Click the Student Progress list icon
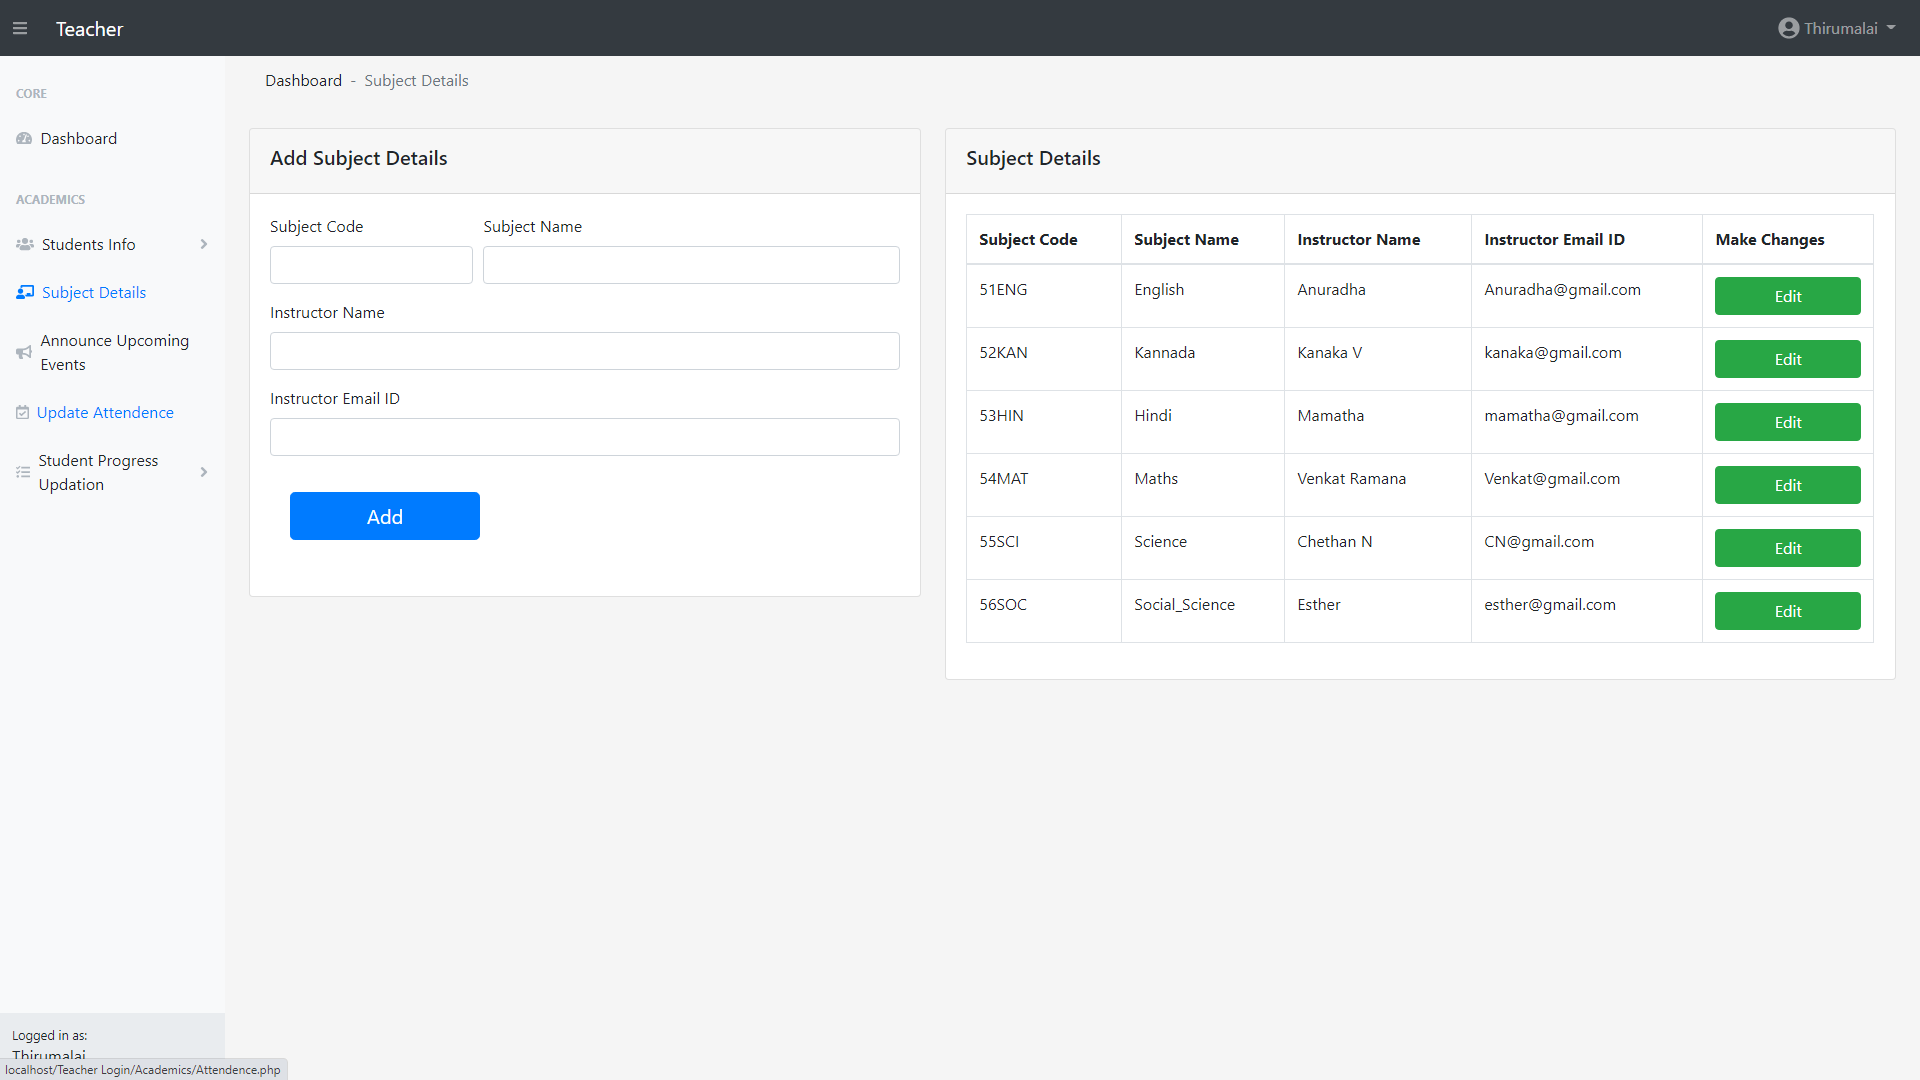The image size is (1920, 1080). pos(23,473)
